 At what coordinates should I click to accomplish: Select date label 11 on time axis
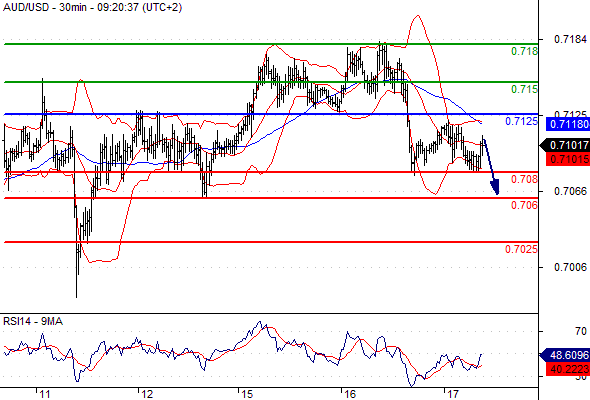(45, 394)
